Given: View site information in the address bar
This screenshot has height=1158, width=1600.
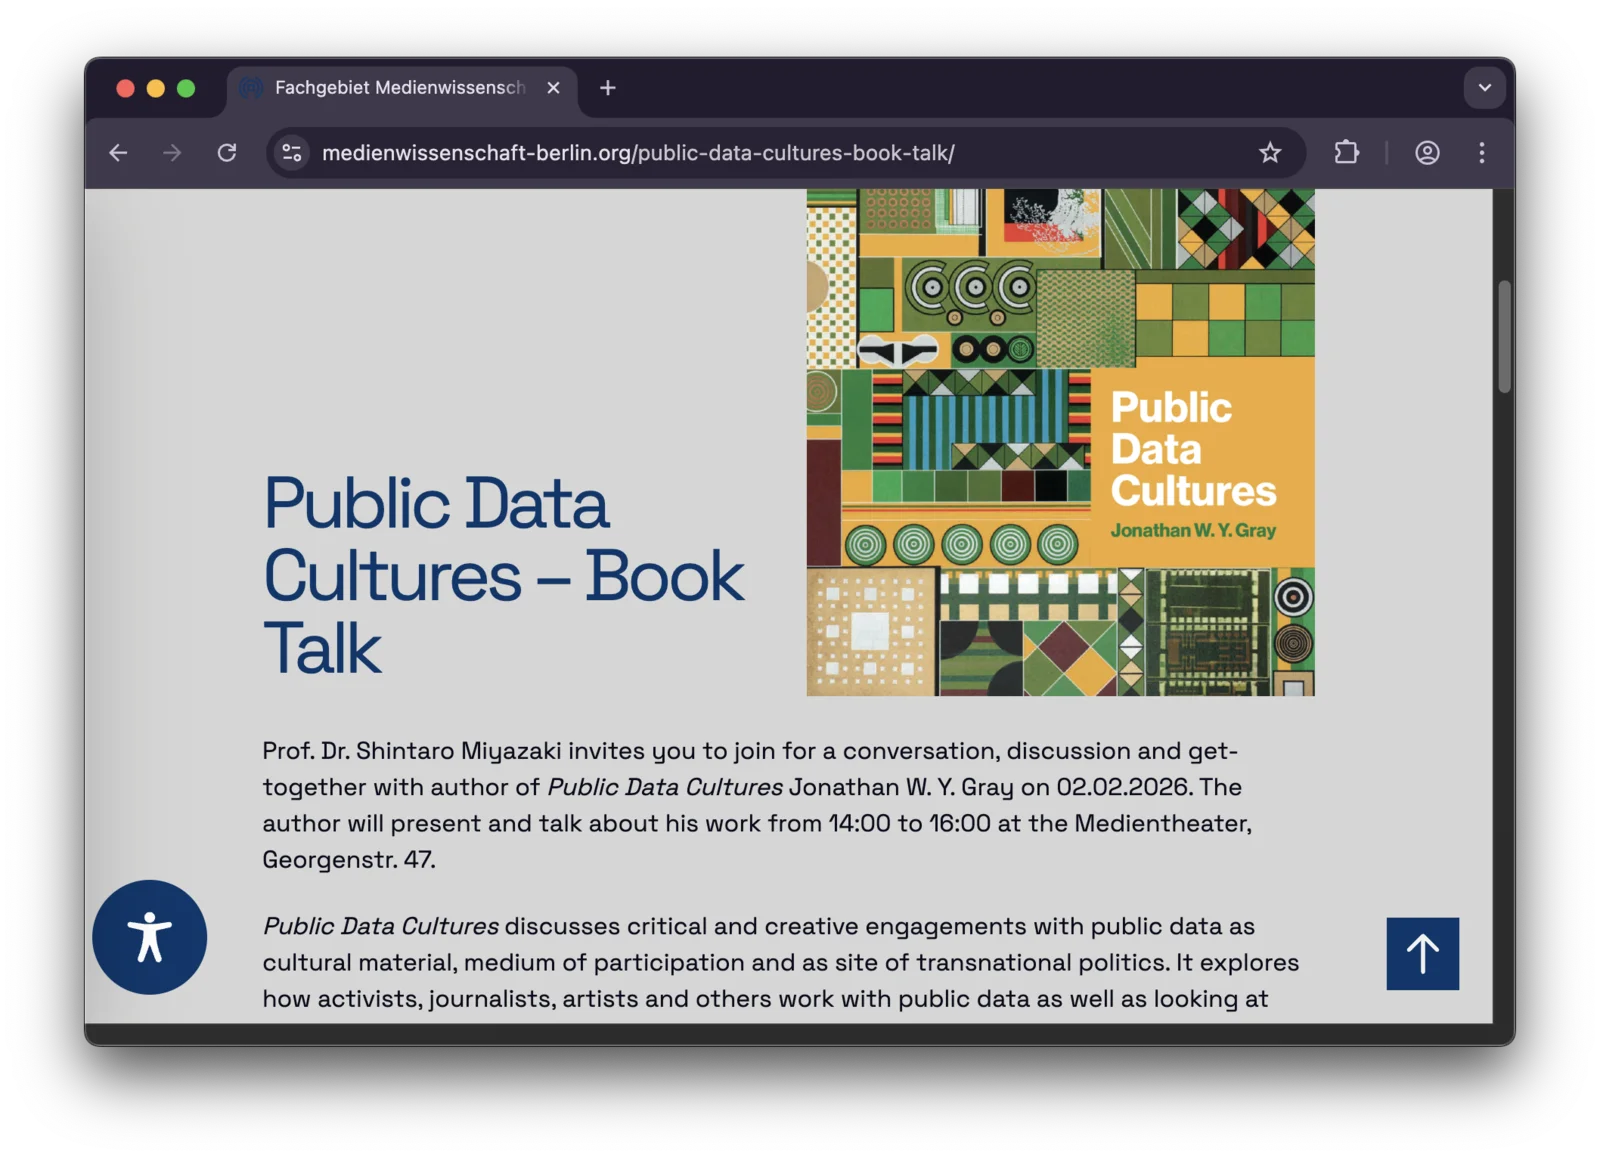Looking at the screenshot, I should [292, 153].
